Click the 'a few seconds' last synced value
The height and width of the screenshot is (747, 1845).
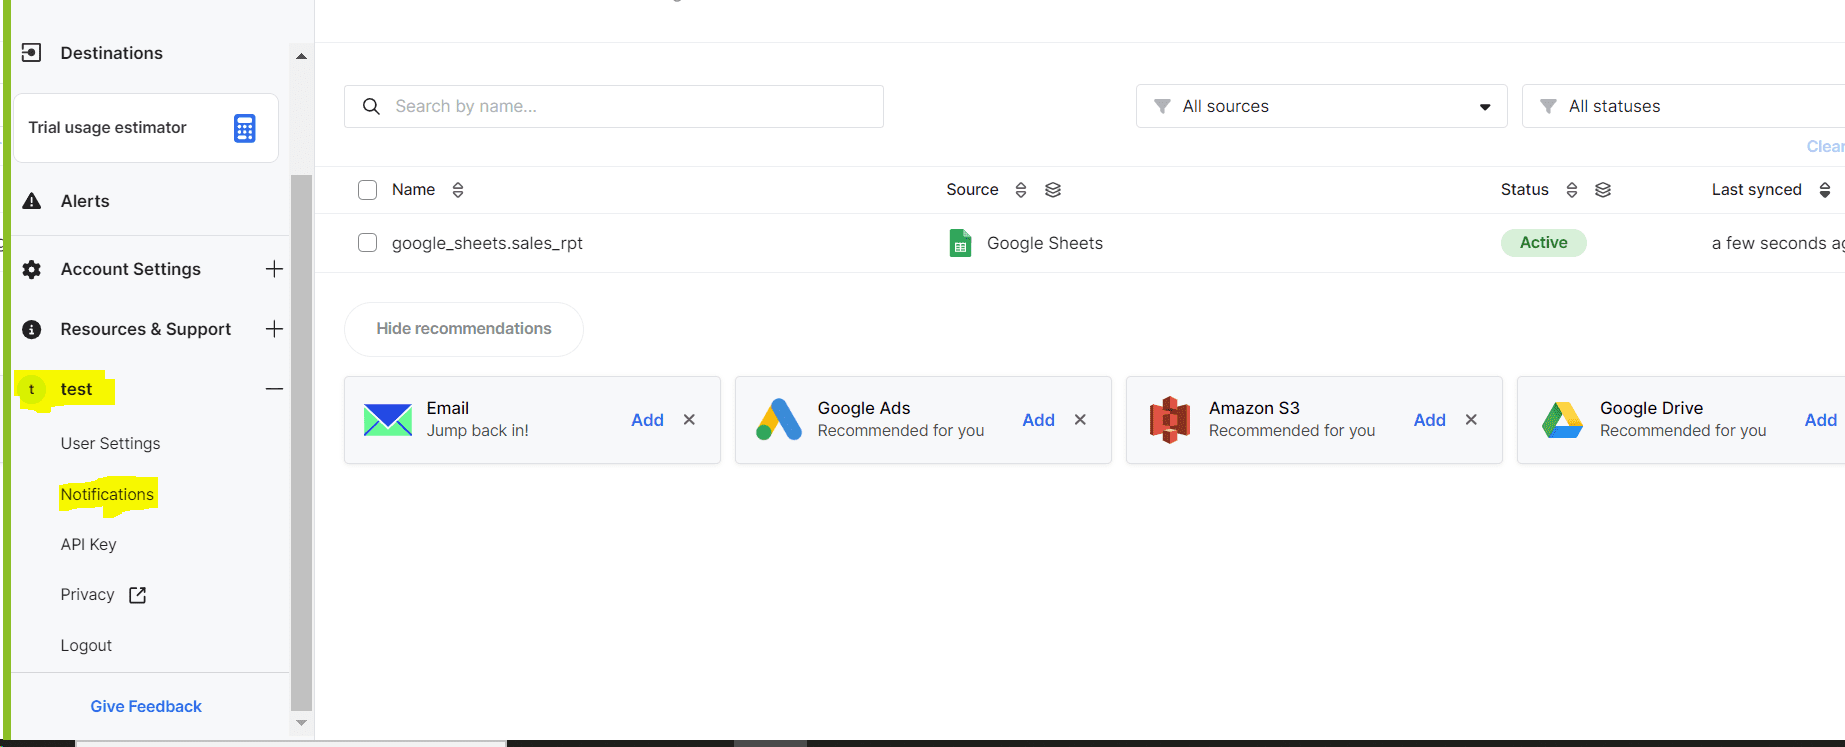1778,243
